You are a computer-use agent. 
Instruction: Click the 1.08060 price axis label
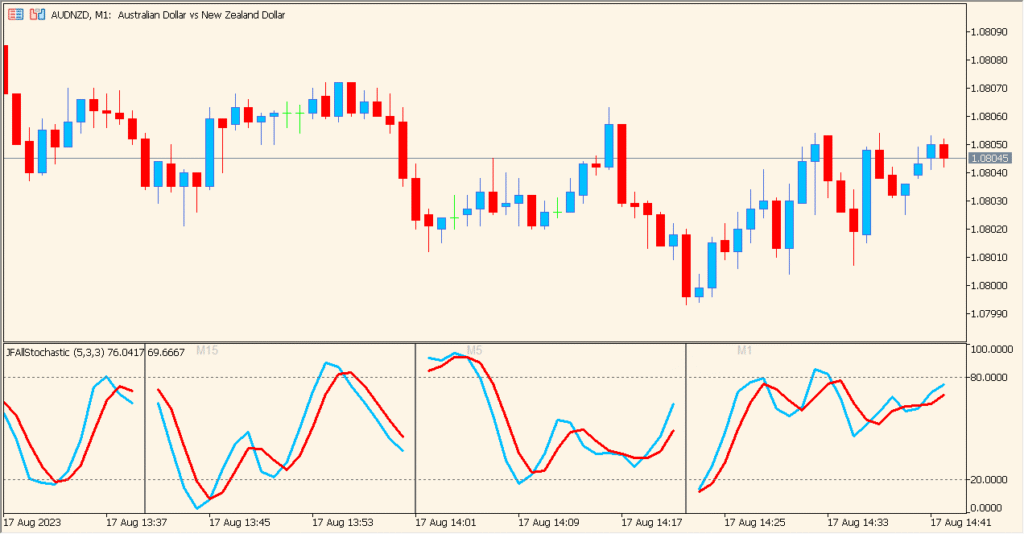pos(989,116)
